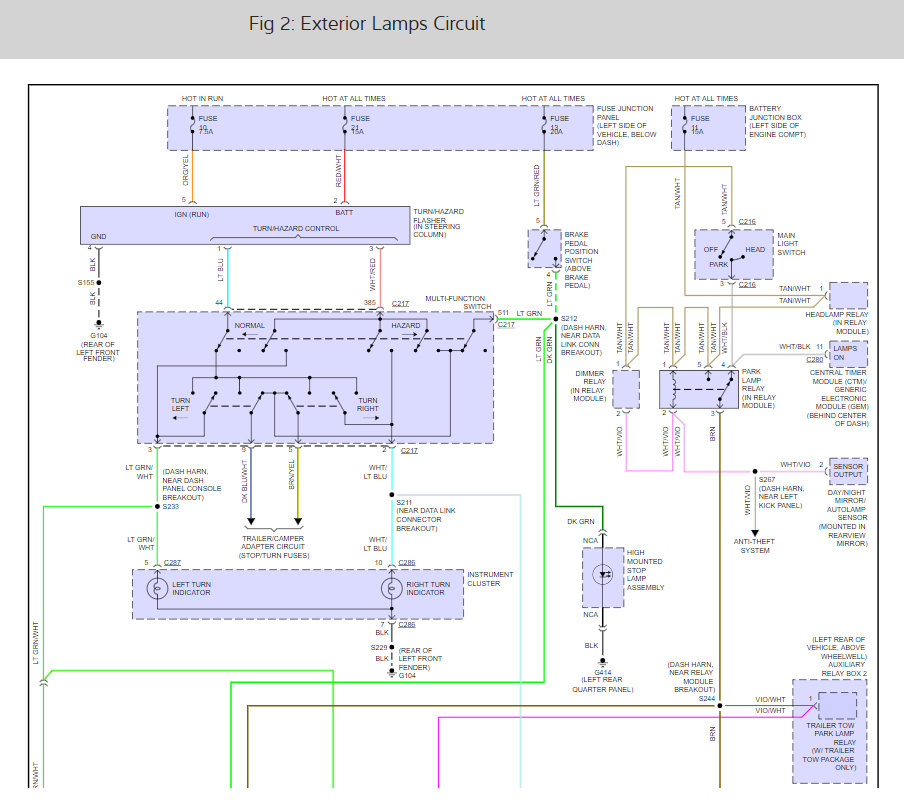Viewport: 904px width, 804px height.
Task: Click the 'MAIN LIGHT SWITCH' label
Action: coord(791,244)
